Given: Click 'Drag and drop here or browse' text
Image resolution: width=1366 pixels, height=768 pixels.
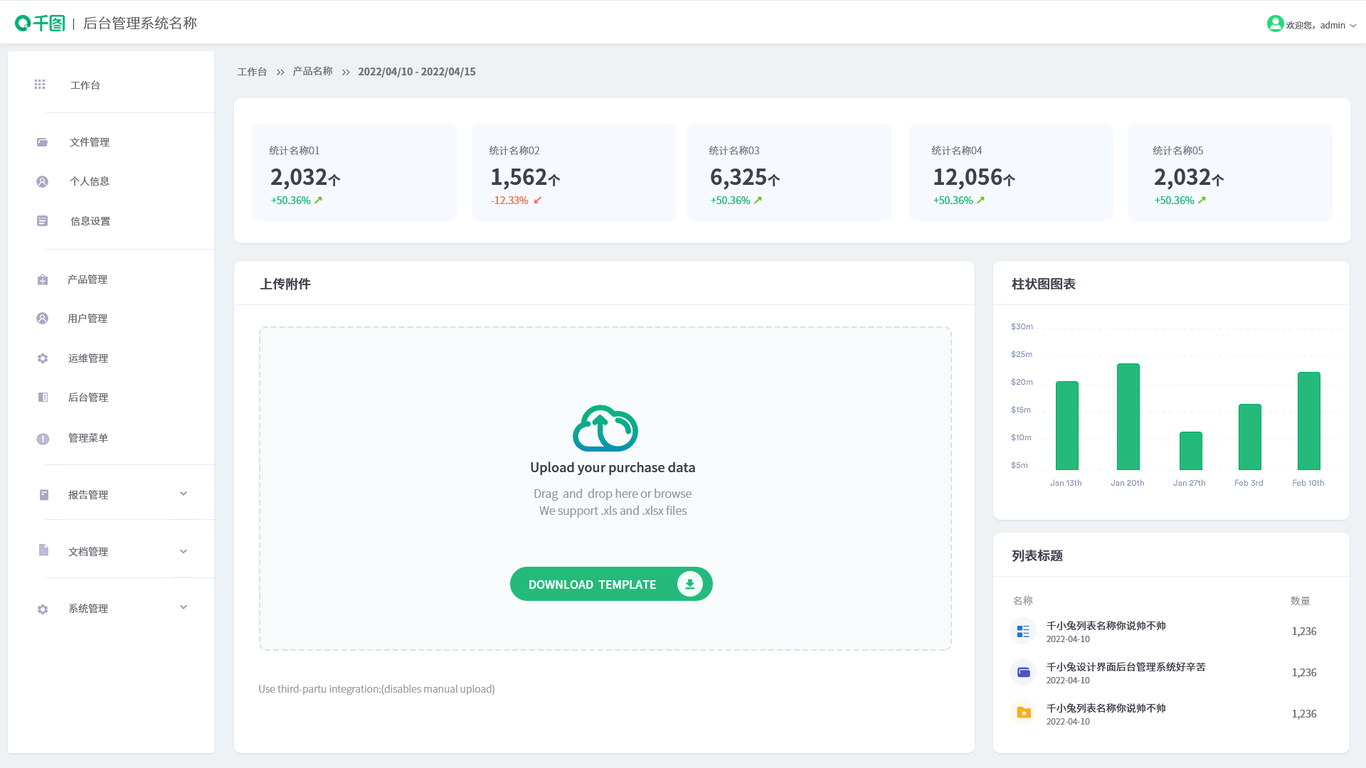Looking at the screenshot, I should pyautogui.click(x=613, y=494).
